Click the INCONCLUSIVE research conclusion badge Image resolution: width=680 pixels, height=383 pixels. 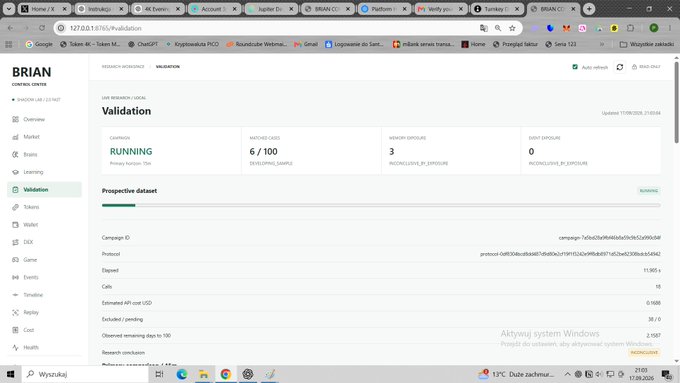click(644, 353)
